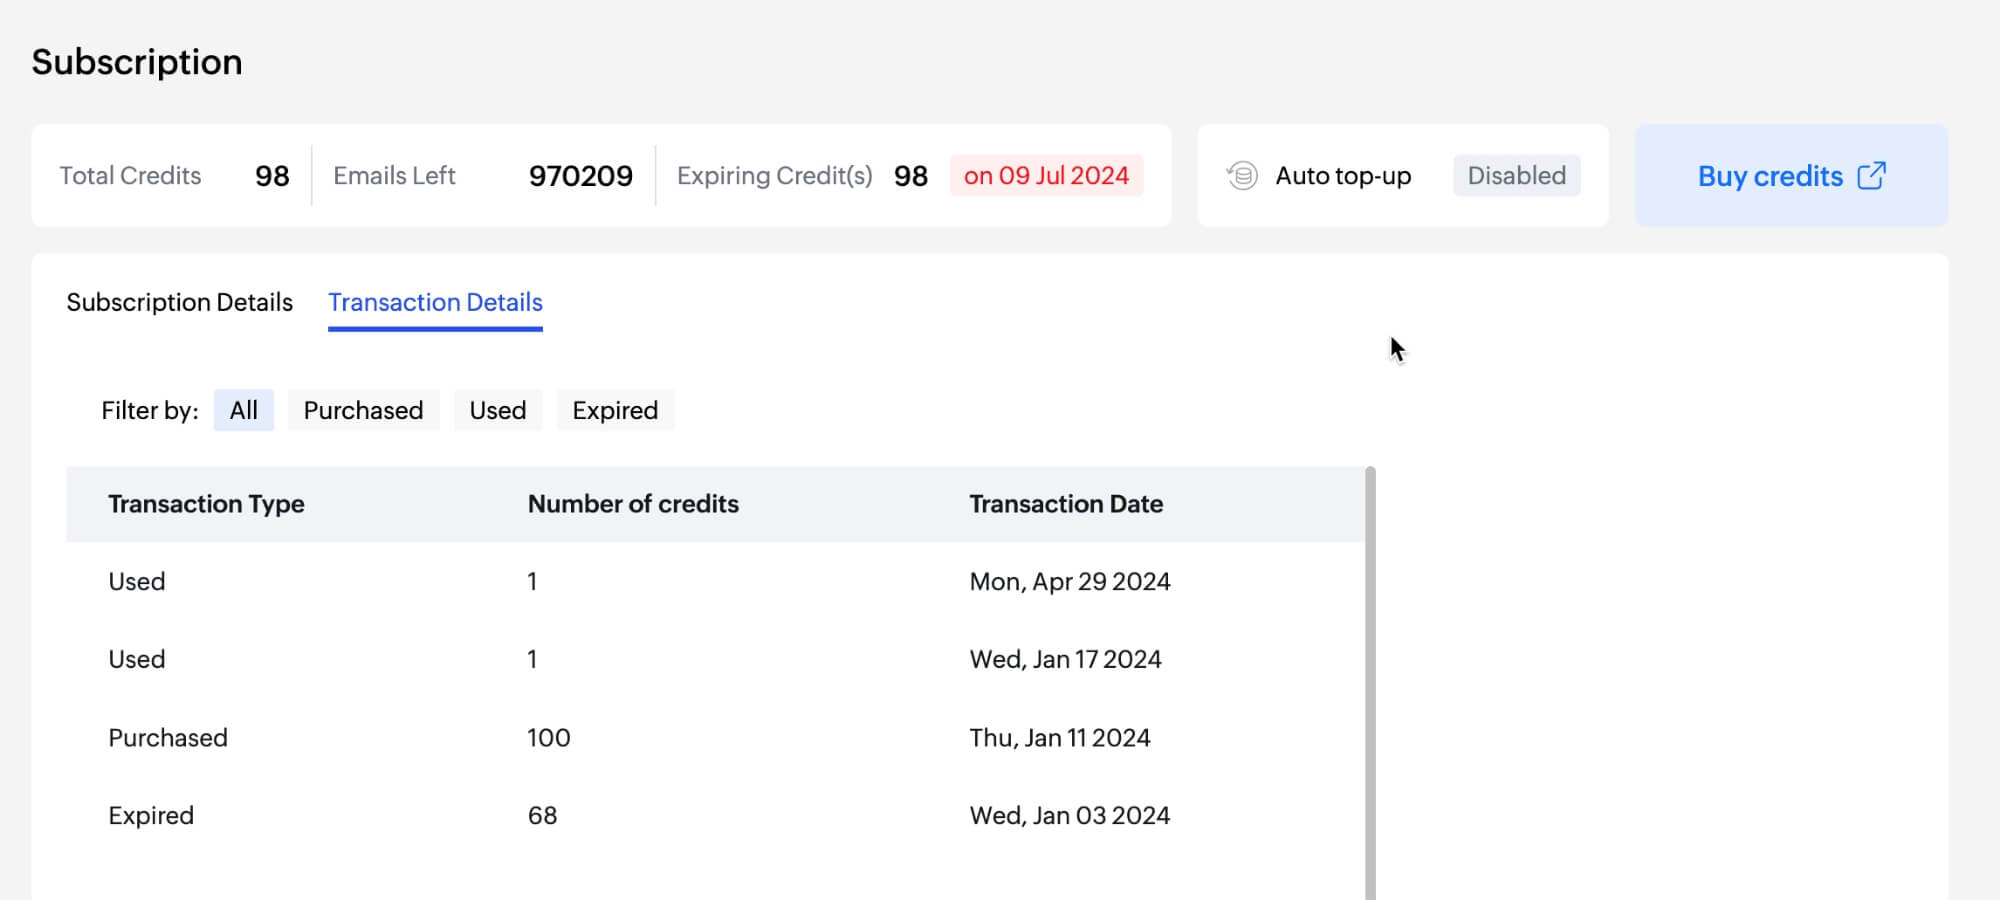The height and width of the screenshot is (900, 2000).
Task: Filter transactions by Purchased
Action: pos(363,411)
